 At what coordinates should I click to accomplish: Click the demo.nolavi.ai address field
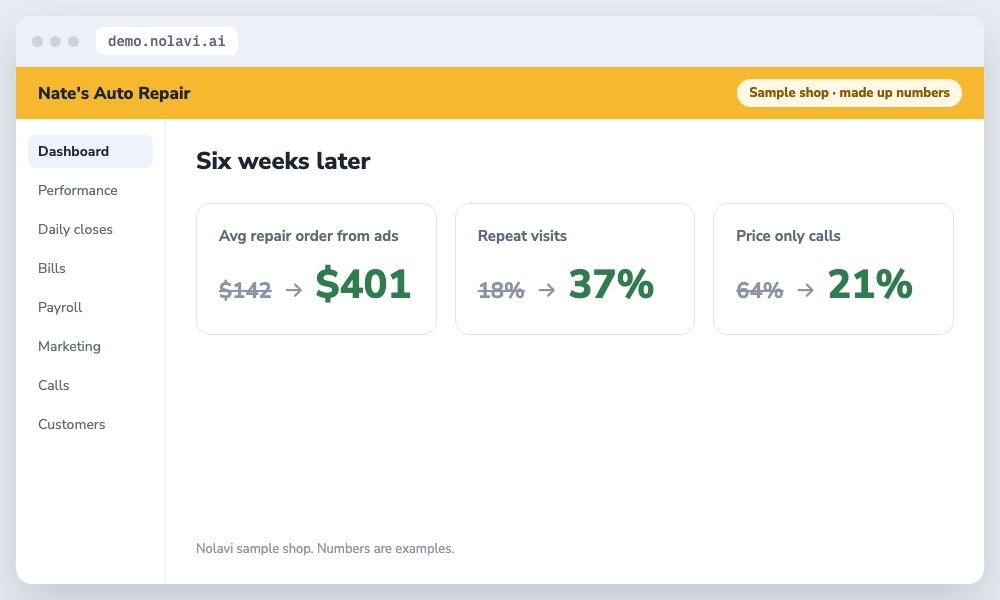coord(166,41)
